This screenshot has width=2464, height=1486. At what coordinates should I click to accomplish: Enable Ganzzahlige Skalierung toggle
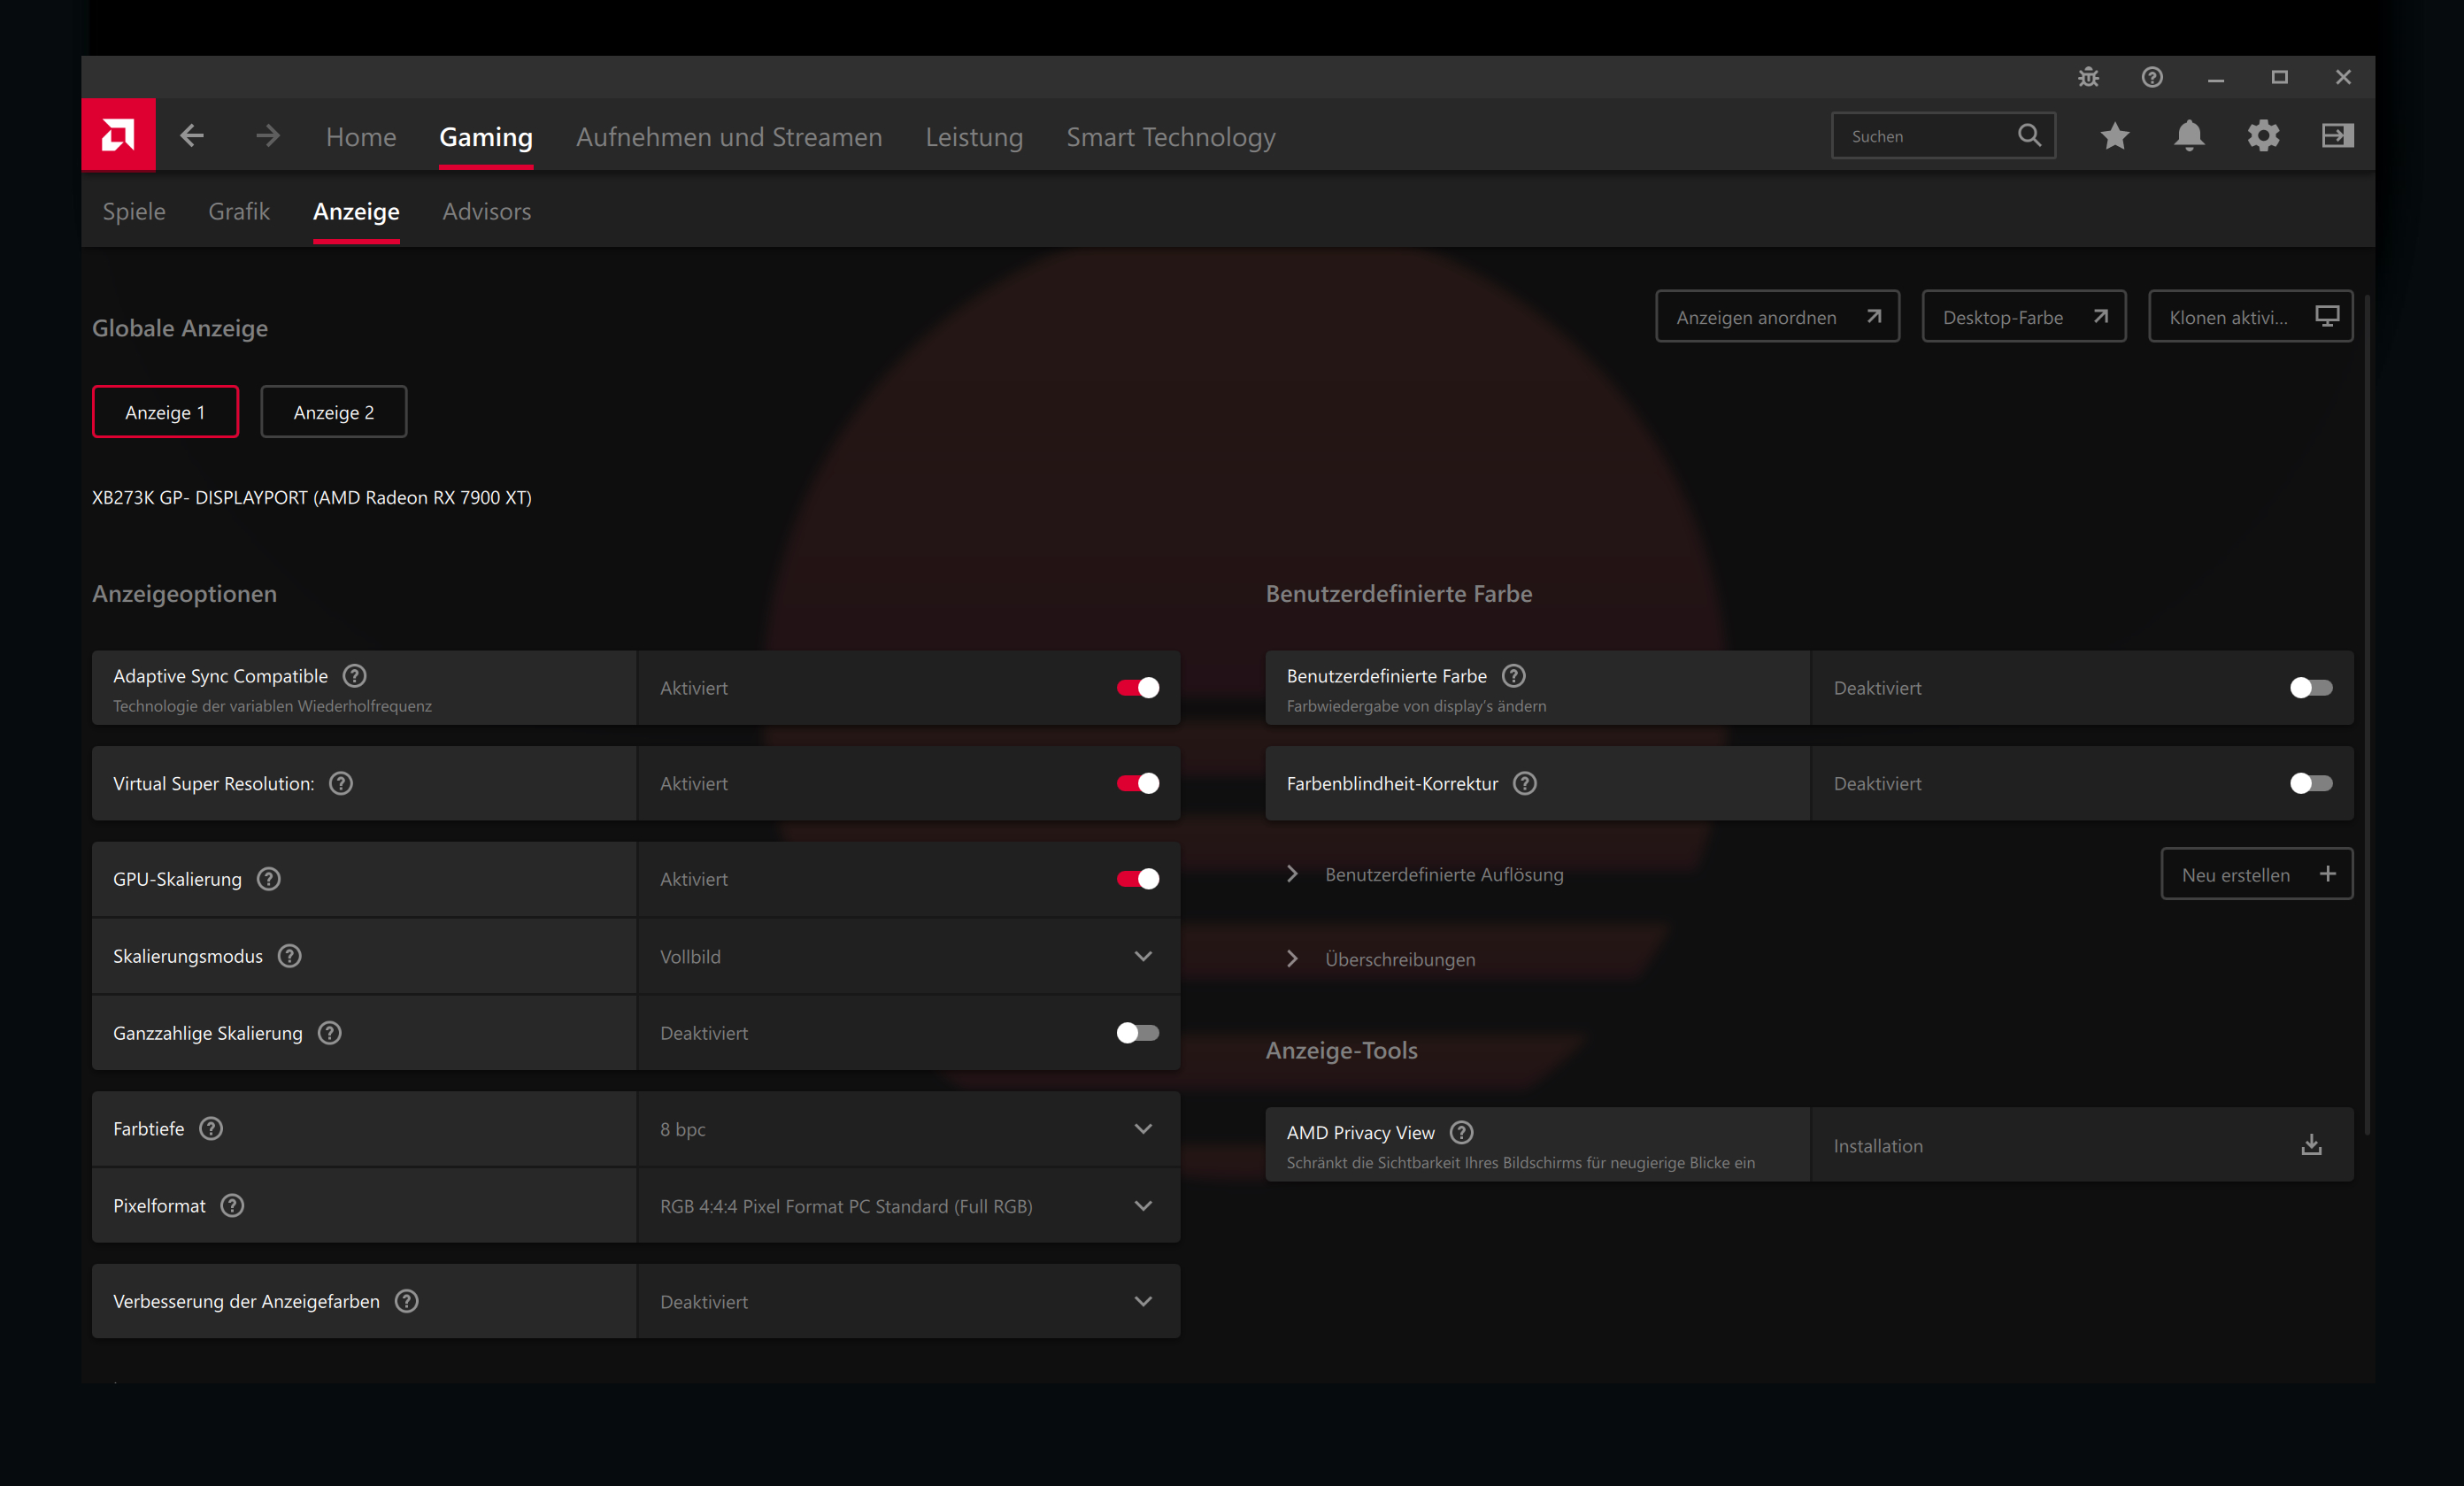1137,1033
